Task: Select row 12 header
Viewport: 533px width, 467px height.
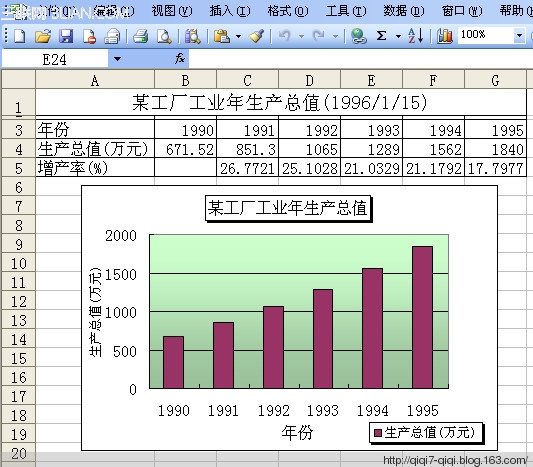Action: click(18, 301)
